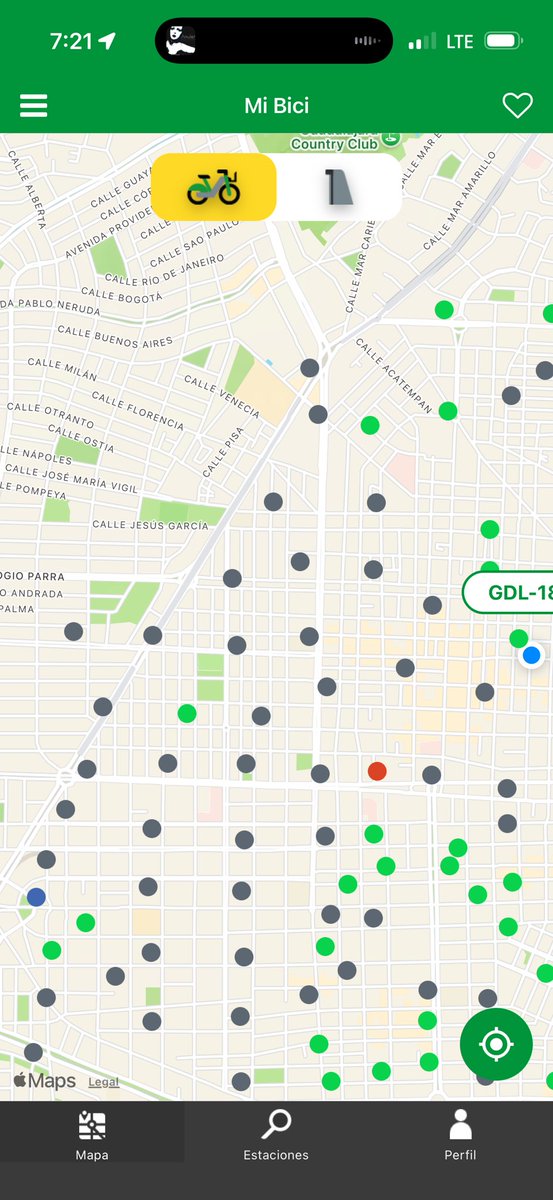Tap the bright blue current location dot
553x1200 pixels.
pyautogui.click(x=532, y=656)
